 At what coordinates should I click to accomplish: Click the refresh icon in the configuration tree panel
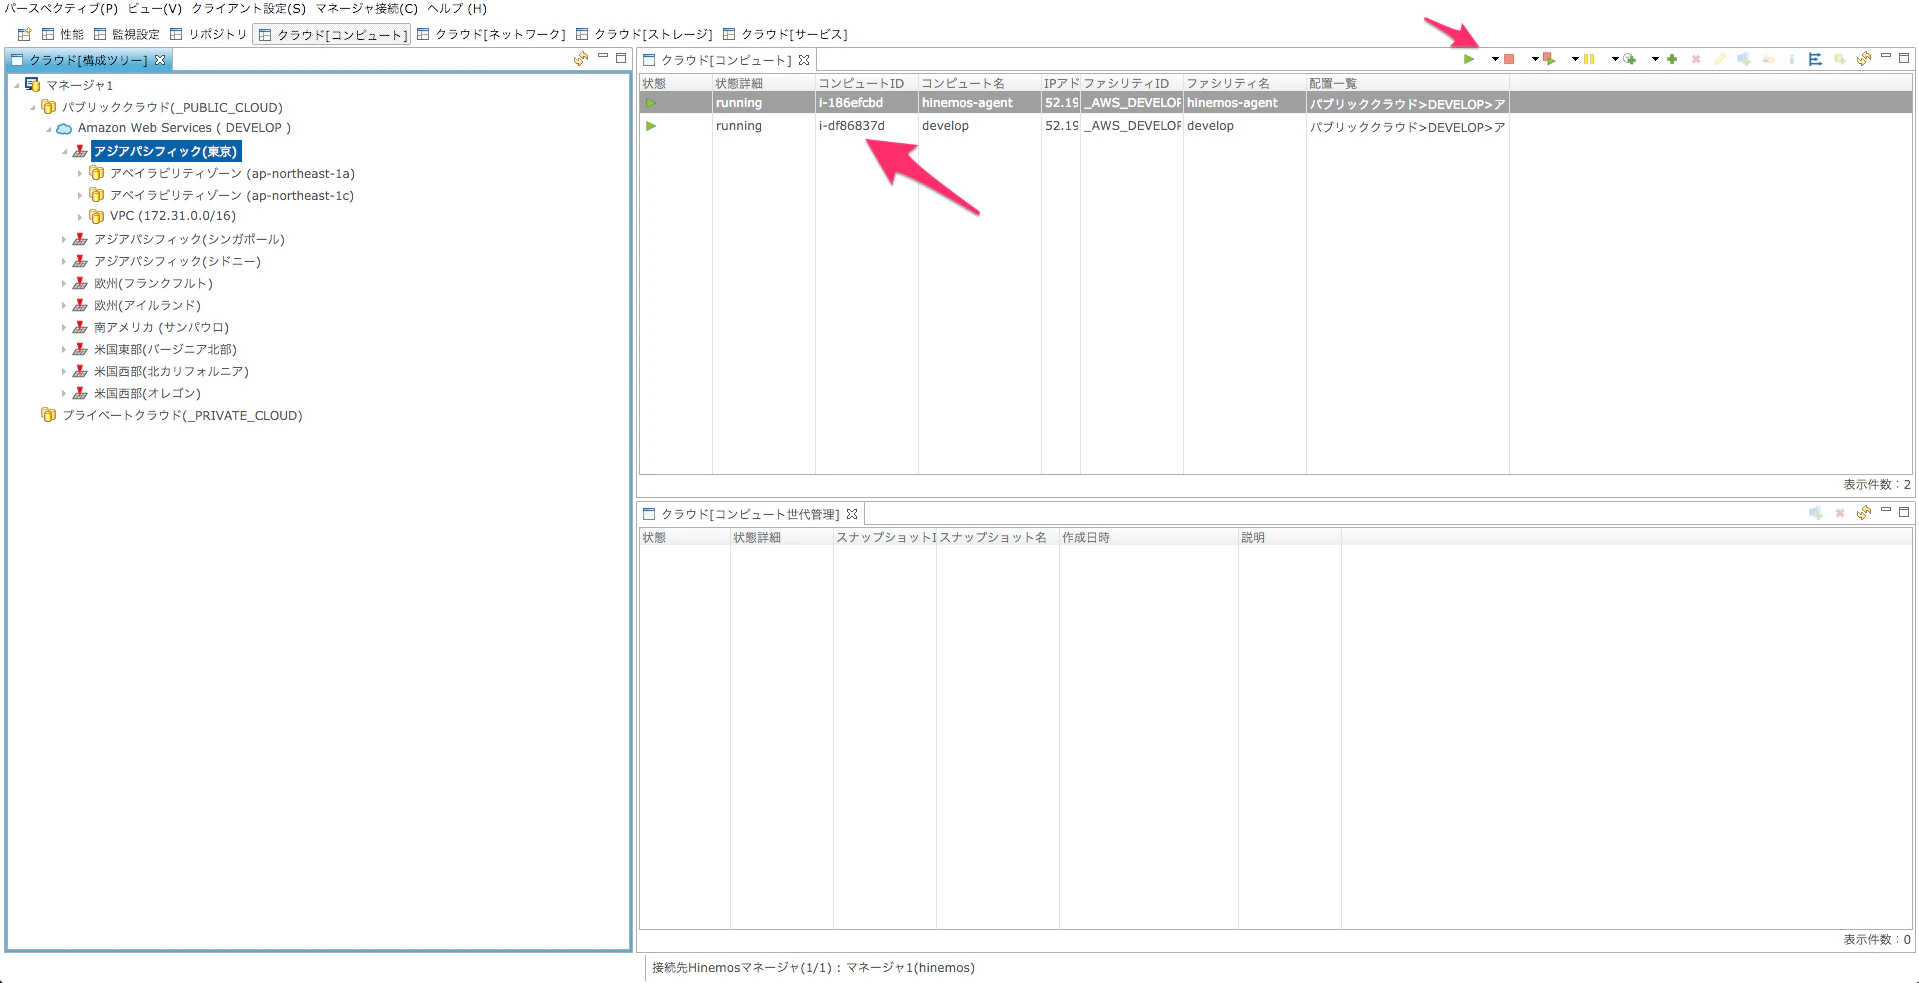click(581, 59)
